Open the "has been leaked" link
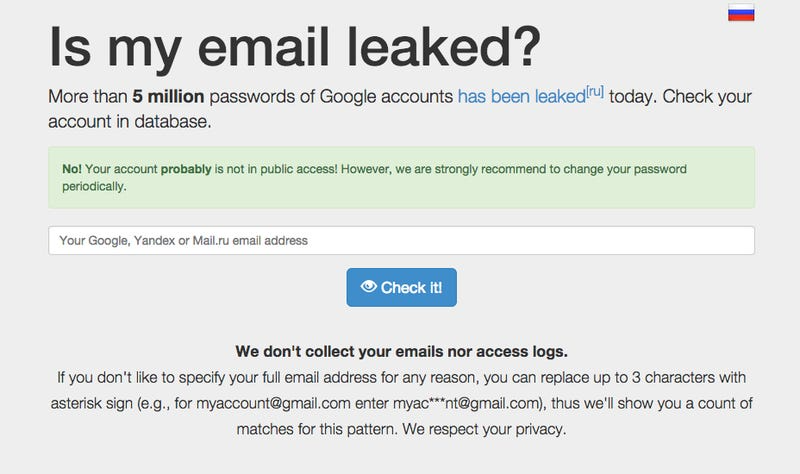 pyautogui.click(x=520, y=98)
